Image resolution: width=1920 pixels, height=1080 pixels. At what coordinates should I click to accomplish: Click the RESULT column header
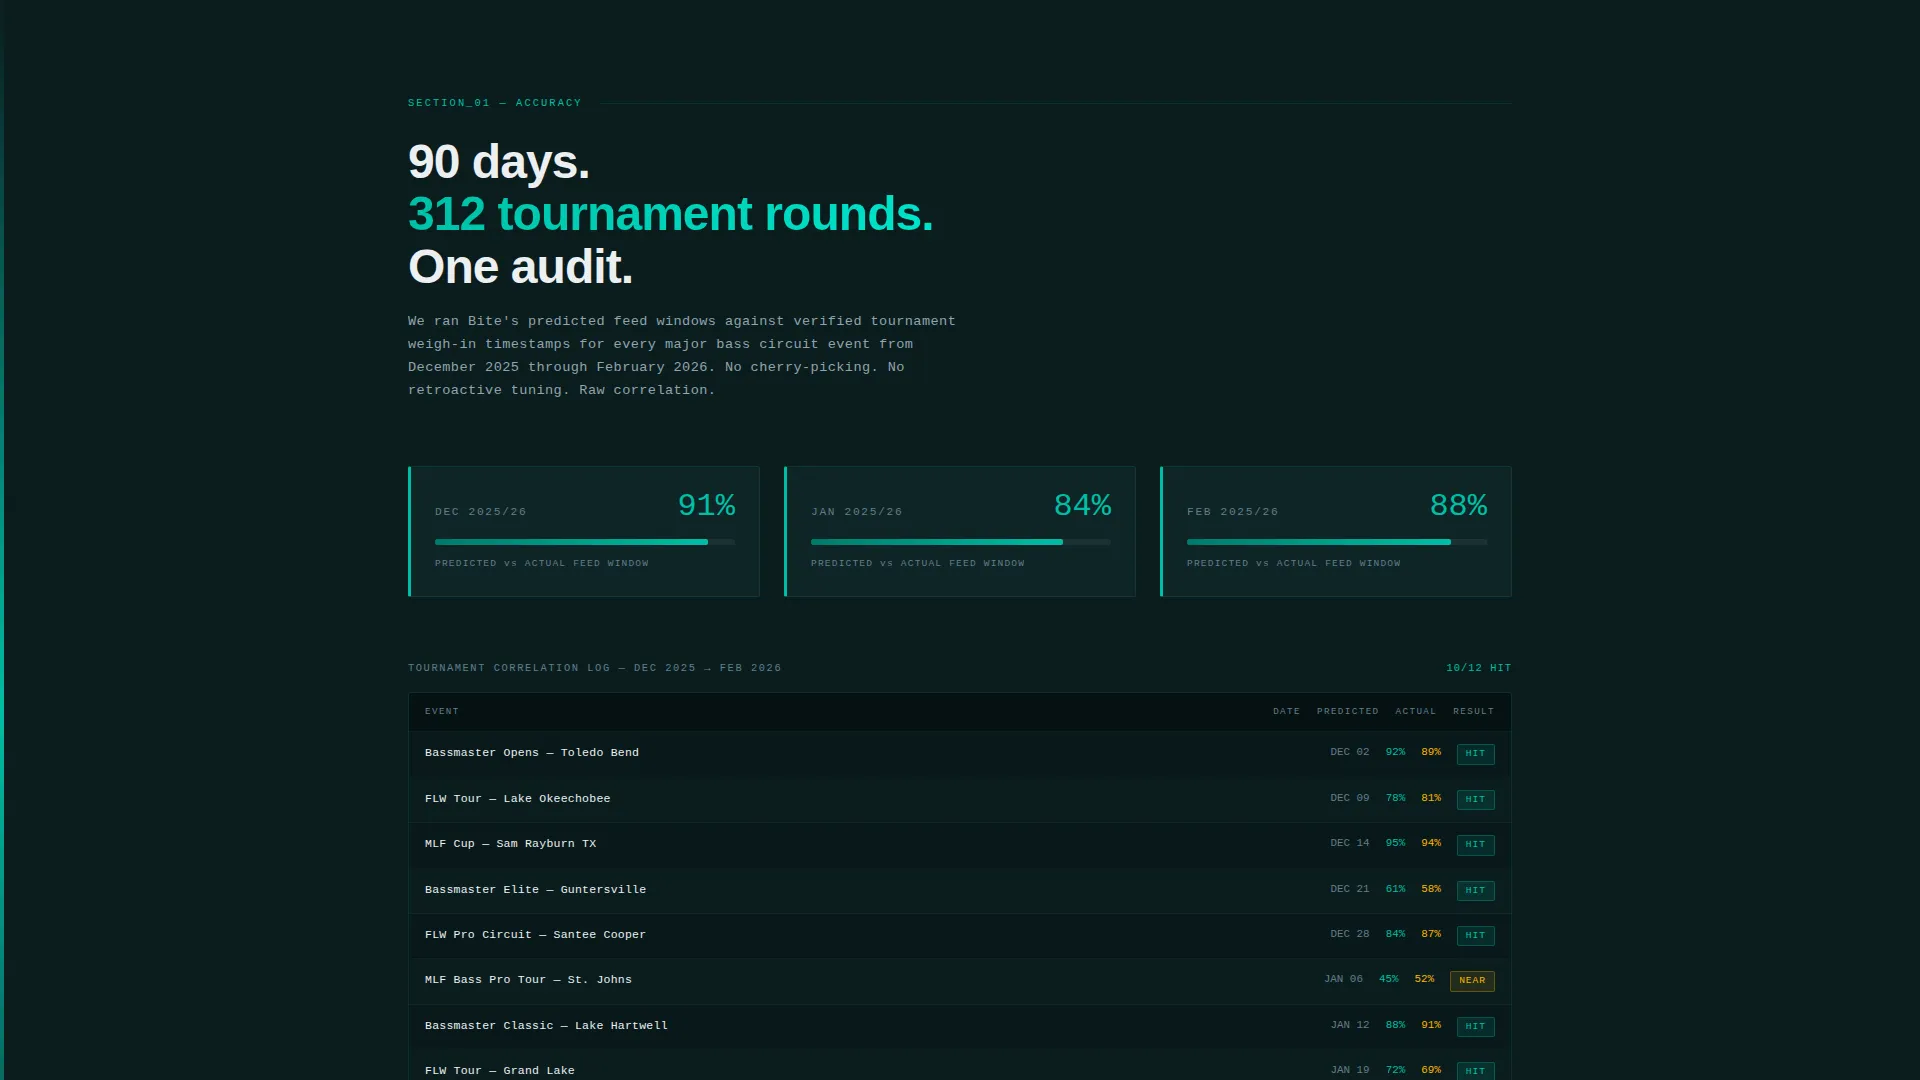point(1473,712)
